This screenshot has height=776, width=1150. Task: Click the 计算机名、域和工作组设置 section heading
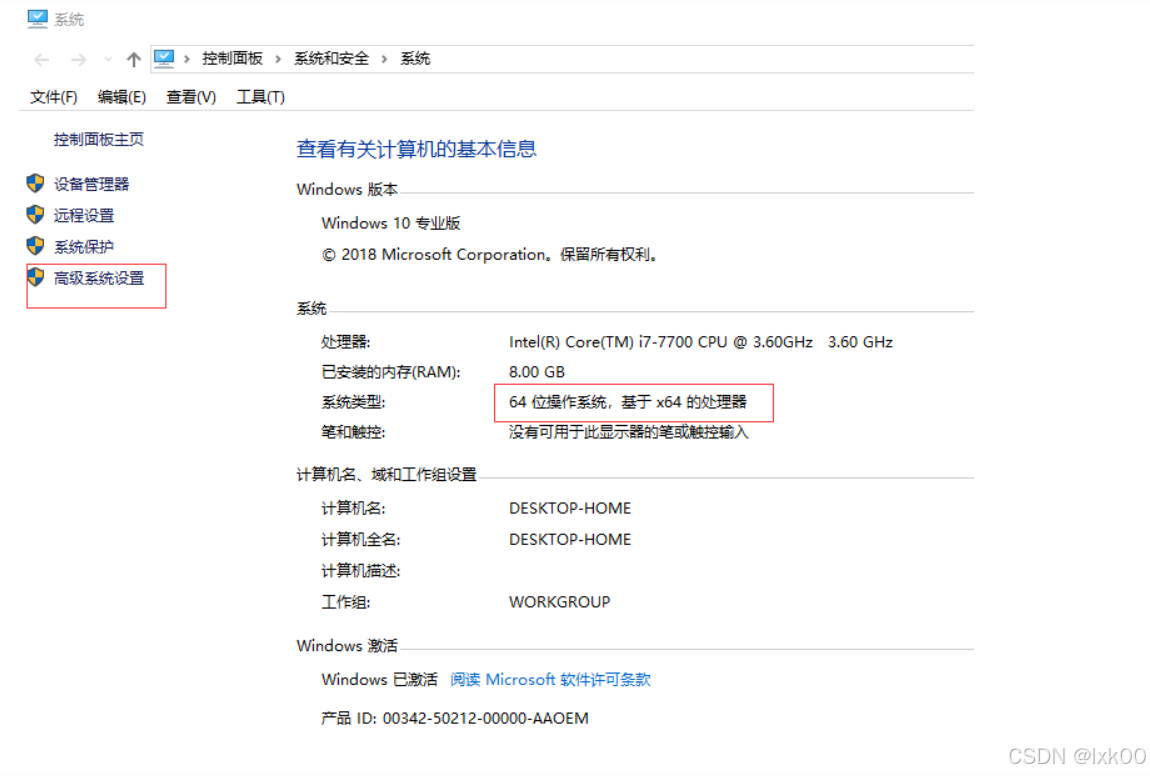point(387,475)
